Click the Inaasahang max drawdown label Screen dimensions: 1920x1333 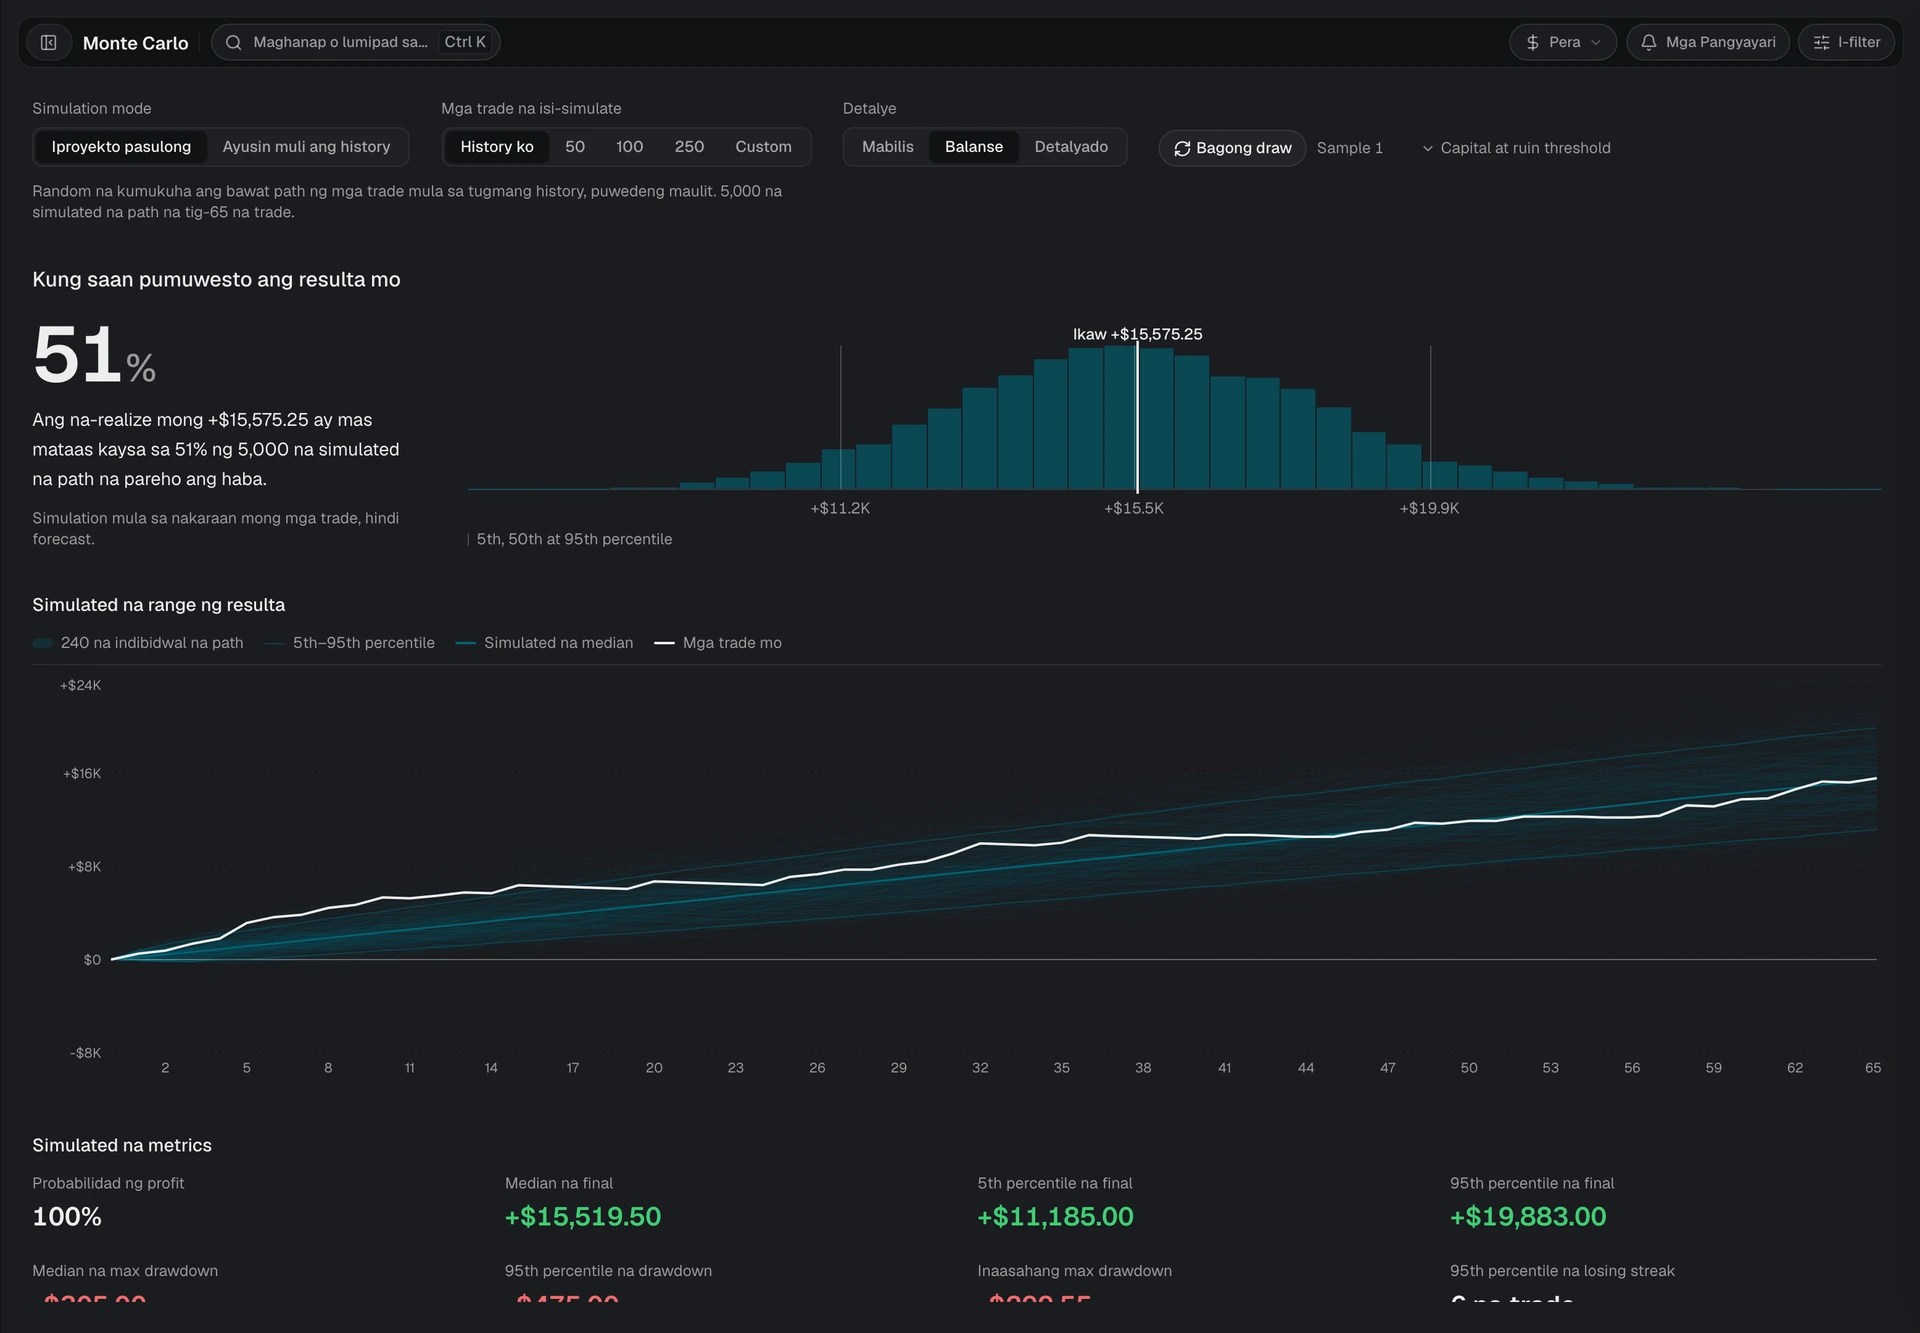tap(1074, 1271)
